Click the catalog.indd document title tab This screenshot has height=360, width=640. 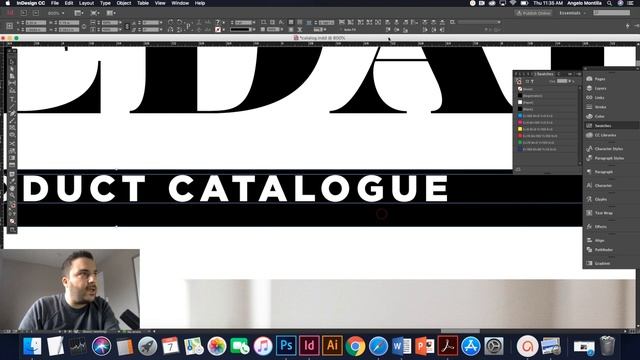320,38
